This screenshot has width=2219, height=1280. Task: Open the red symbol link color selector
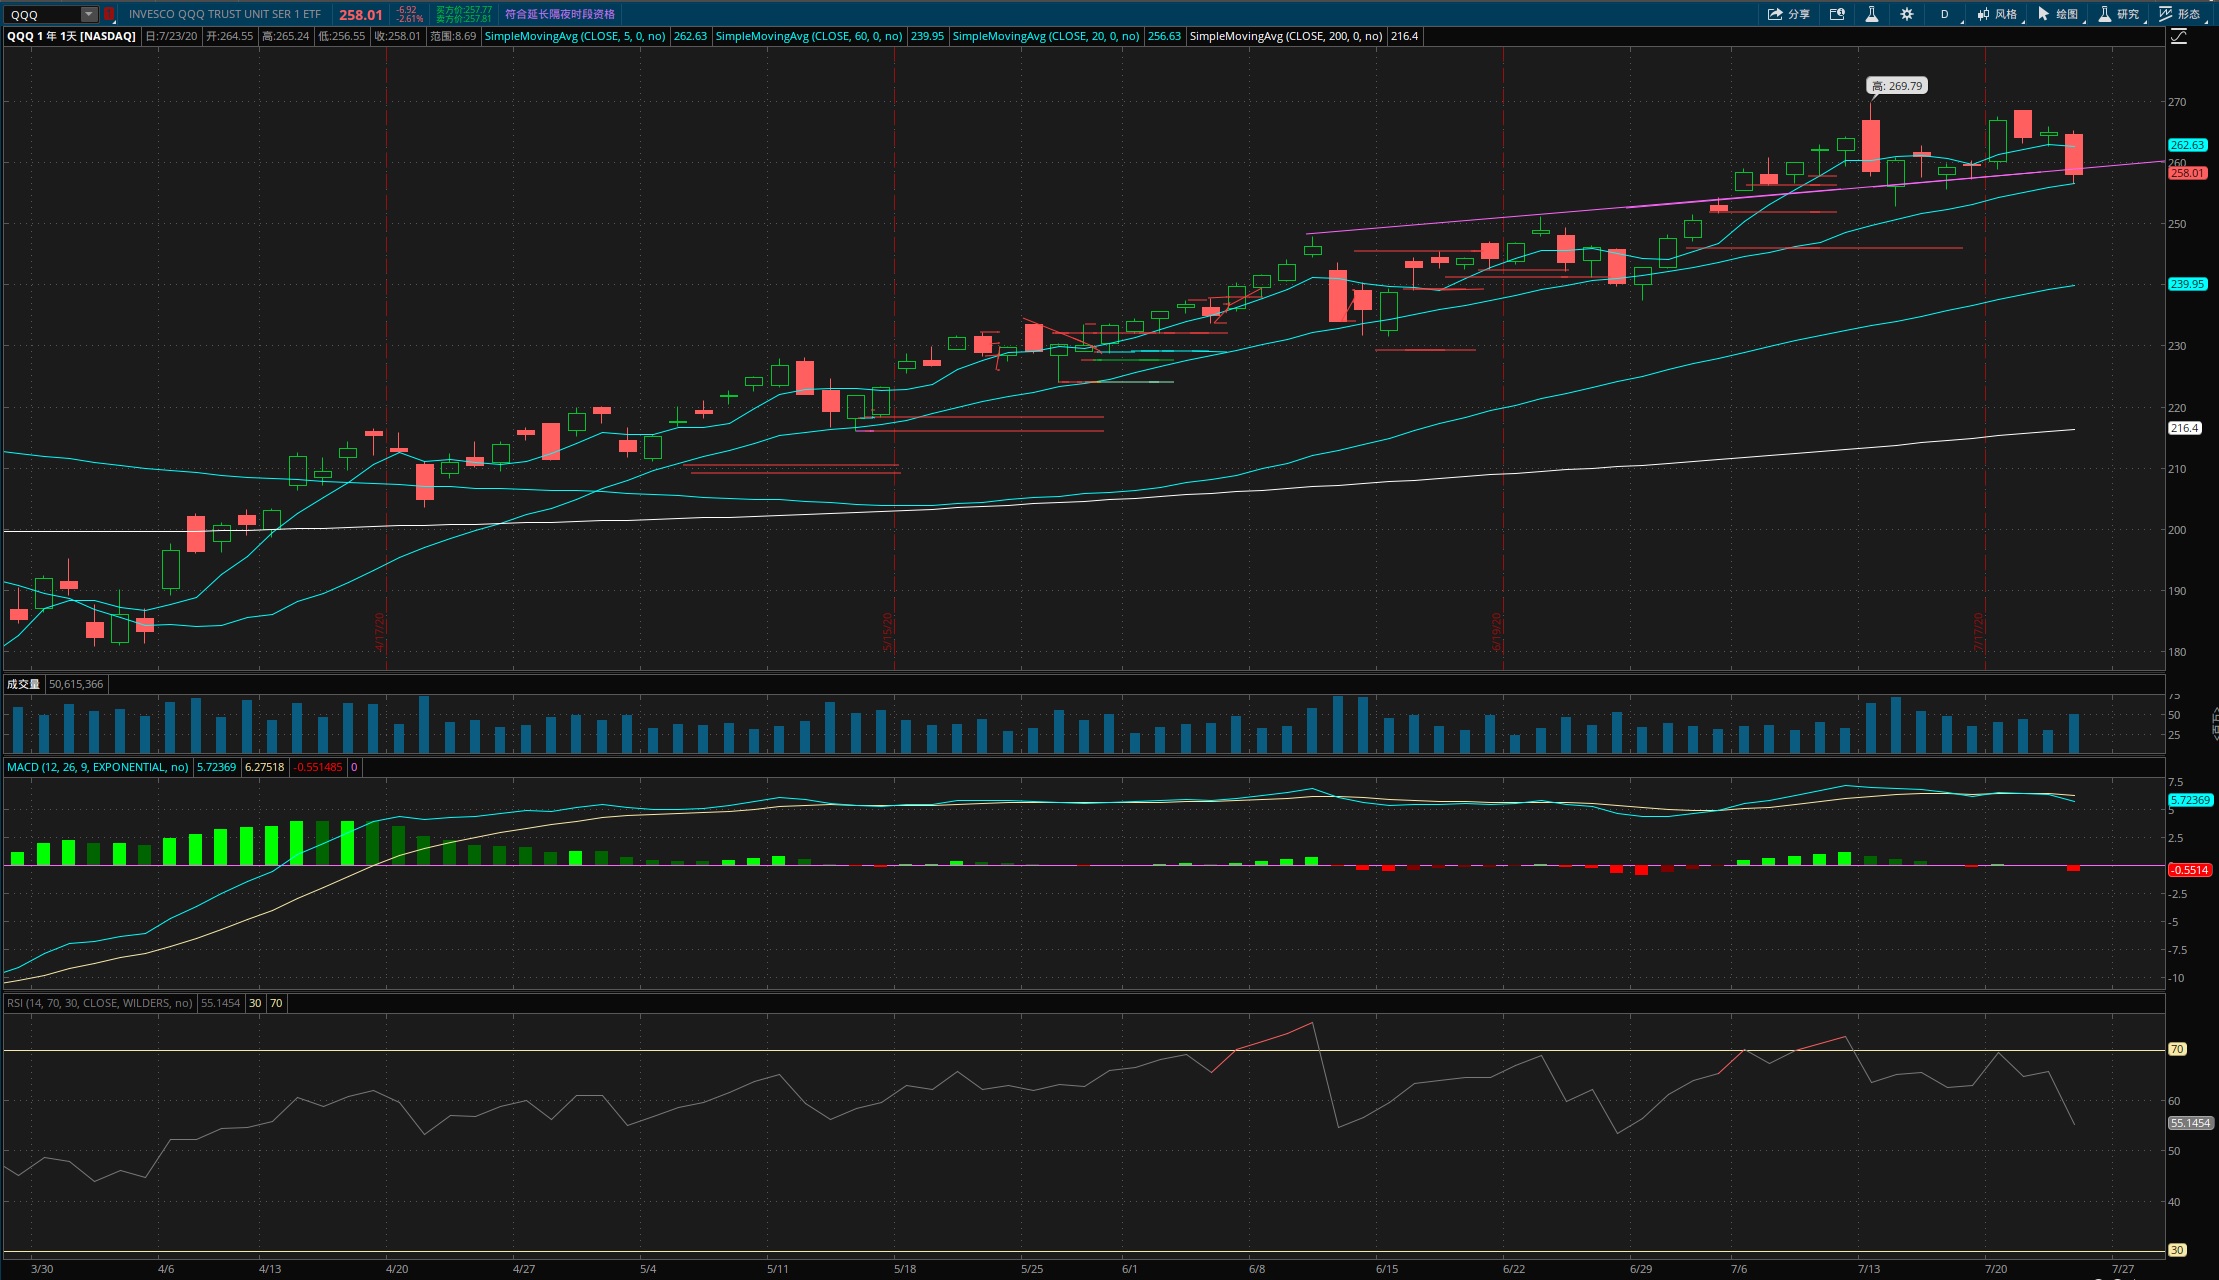pos(109,14)
